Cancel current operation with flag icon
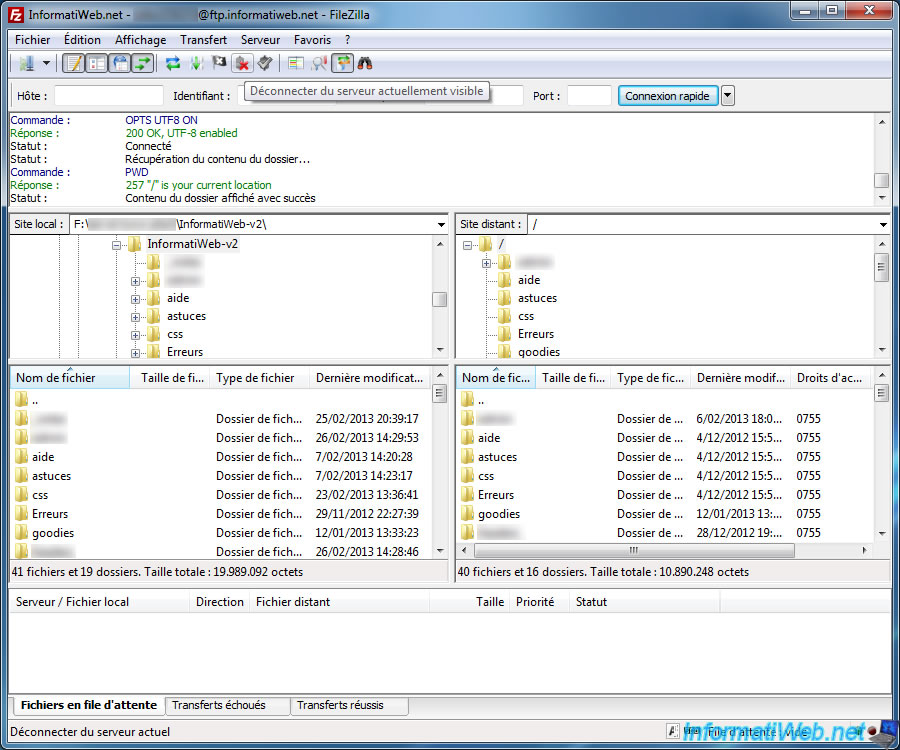900x750 pixels. click(x=219, y=63)
